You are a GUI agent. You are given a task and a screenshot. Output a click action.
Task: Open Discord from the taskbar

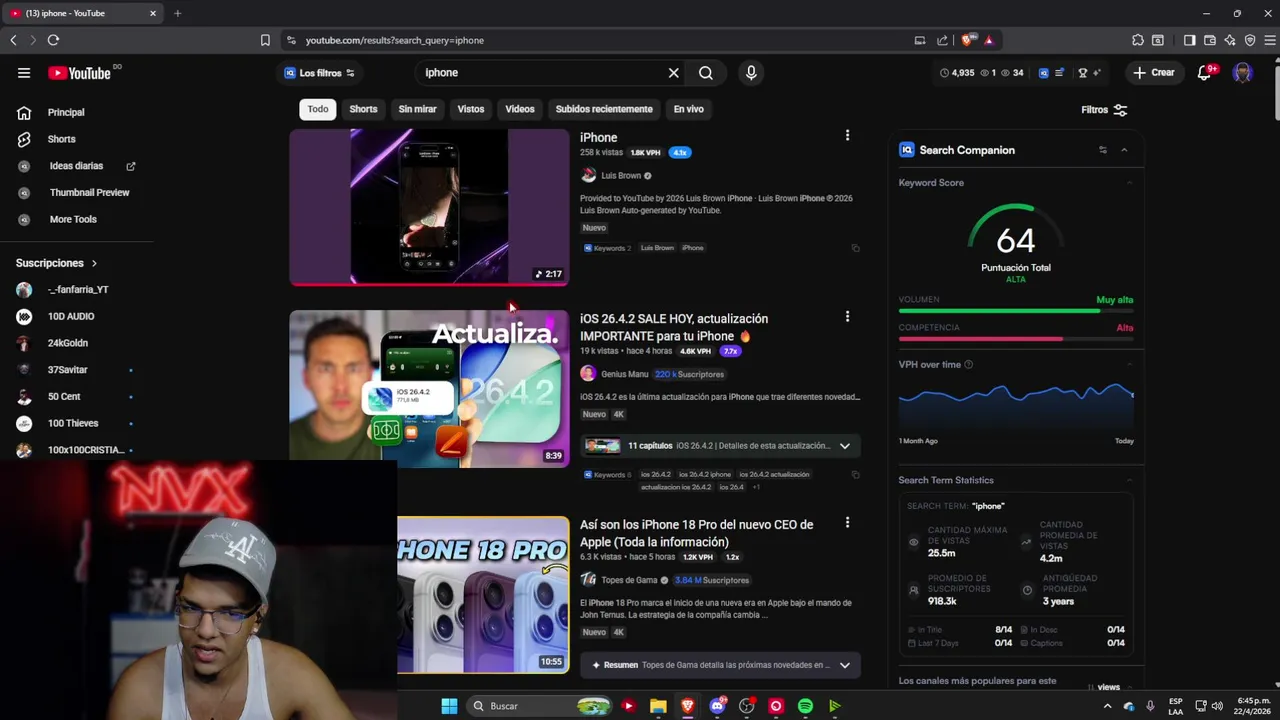click(x=717, y=706)
